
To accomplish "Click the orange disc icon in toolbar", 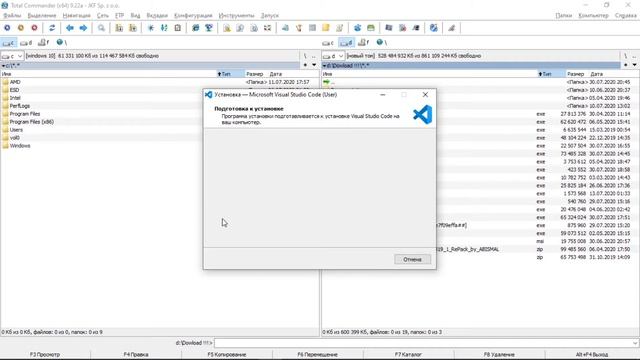I will pyautogui.click(x=20, y=28).
